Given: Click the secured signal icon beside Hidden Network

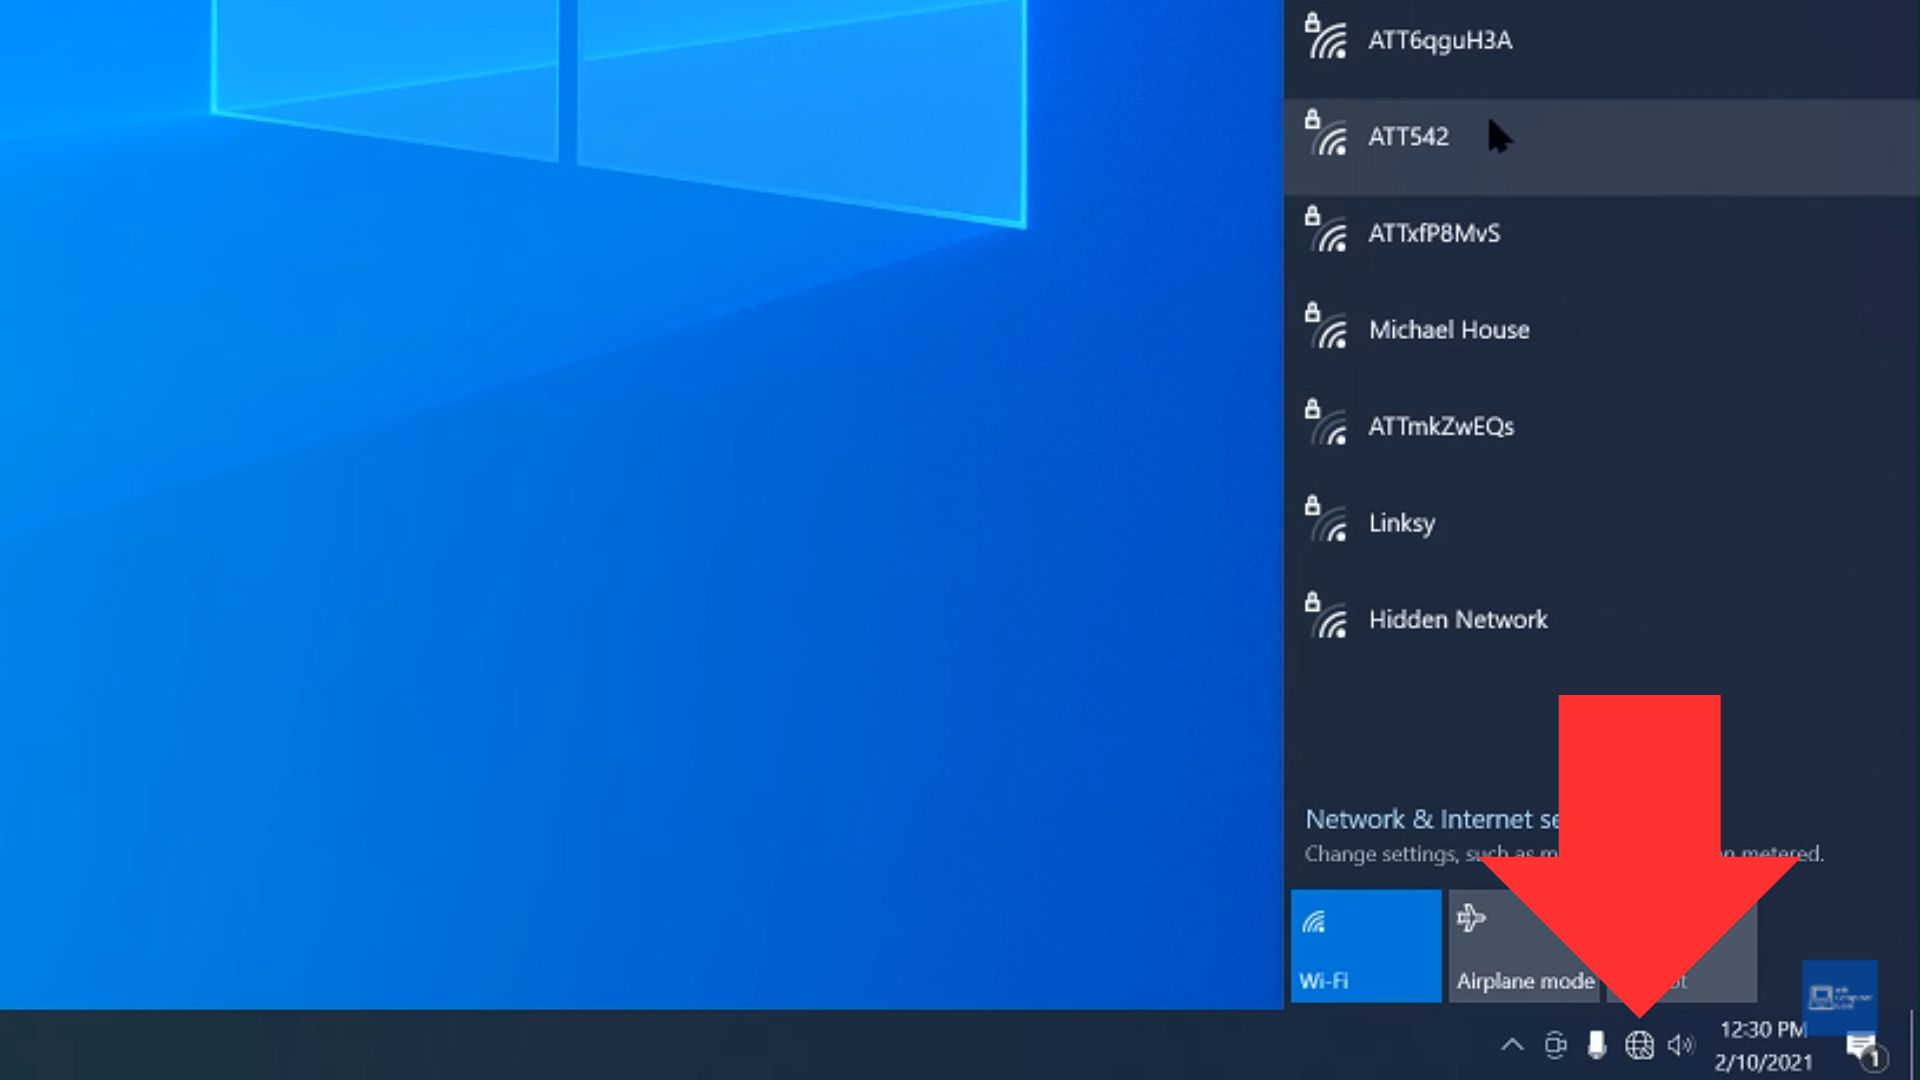Looking at the screenshot, I should [x=1326, y=616].
